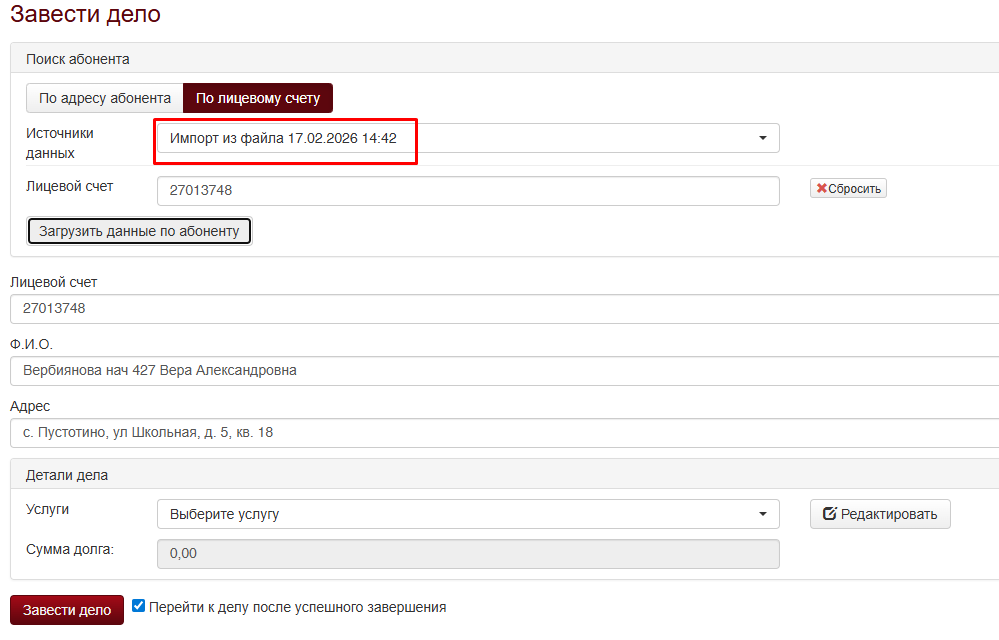
Task: Click the Сумма долга field showing 0,00
Action: pos(467,553)
